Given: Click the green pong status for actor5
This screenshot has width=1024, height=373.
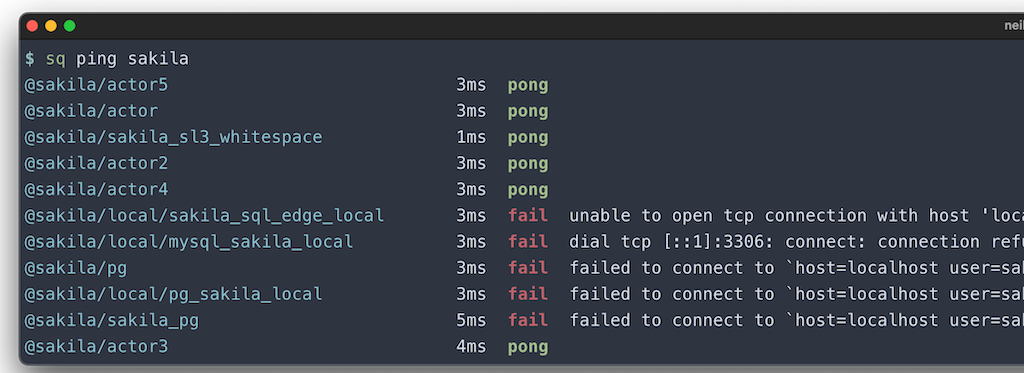Looking at the screenshot, I should (528, 86).
